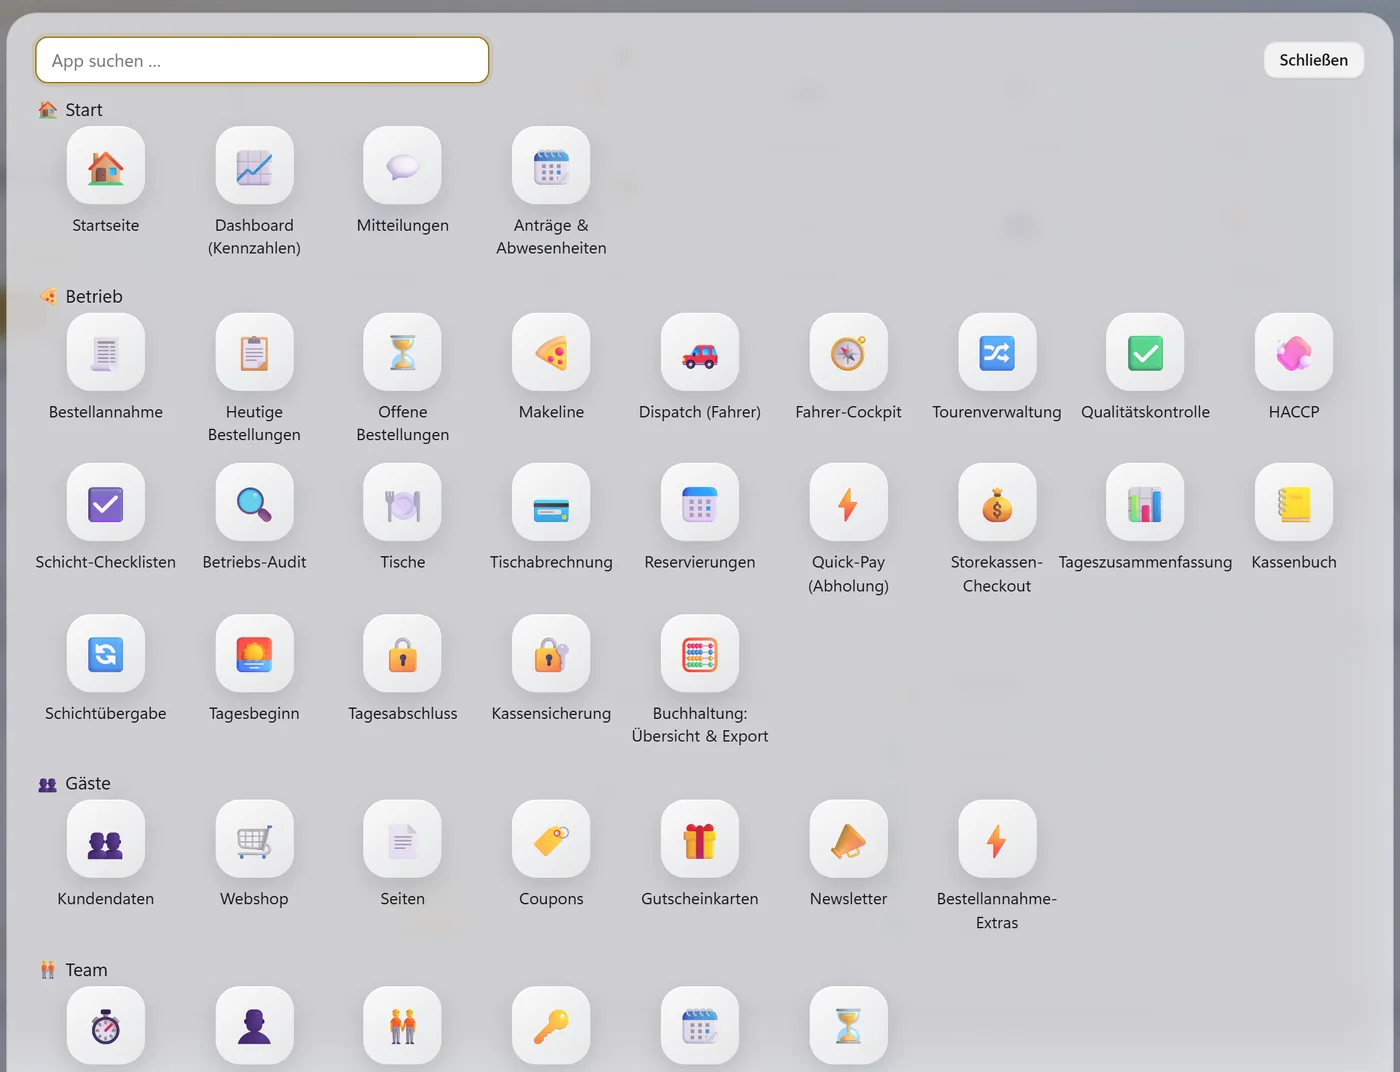Click the stopwatch icon in Team section
Image resolution: width=1400 pixels, height=1072 pixels.
click(106, 1026)
